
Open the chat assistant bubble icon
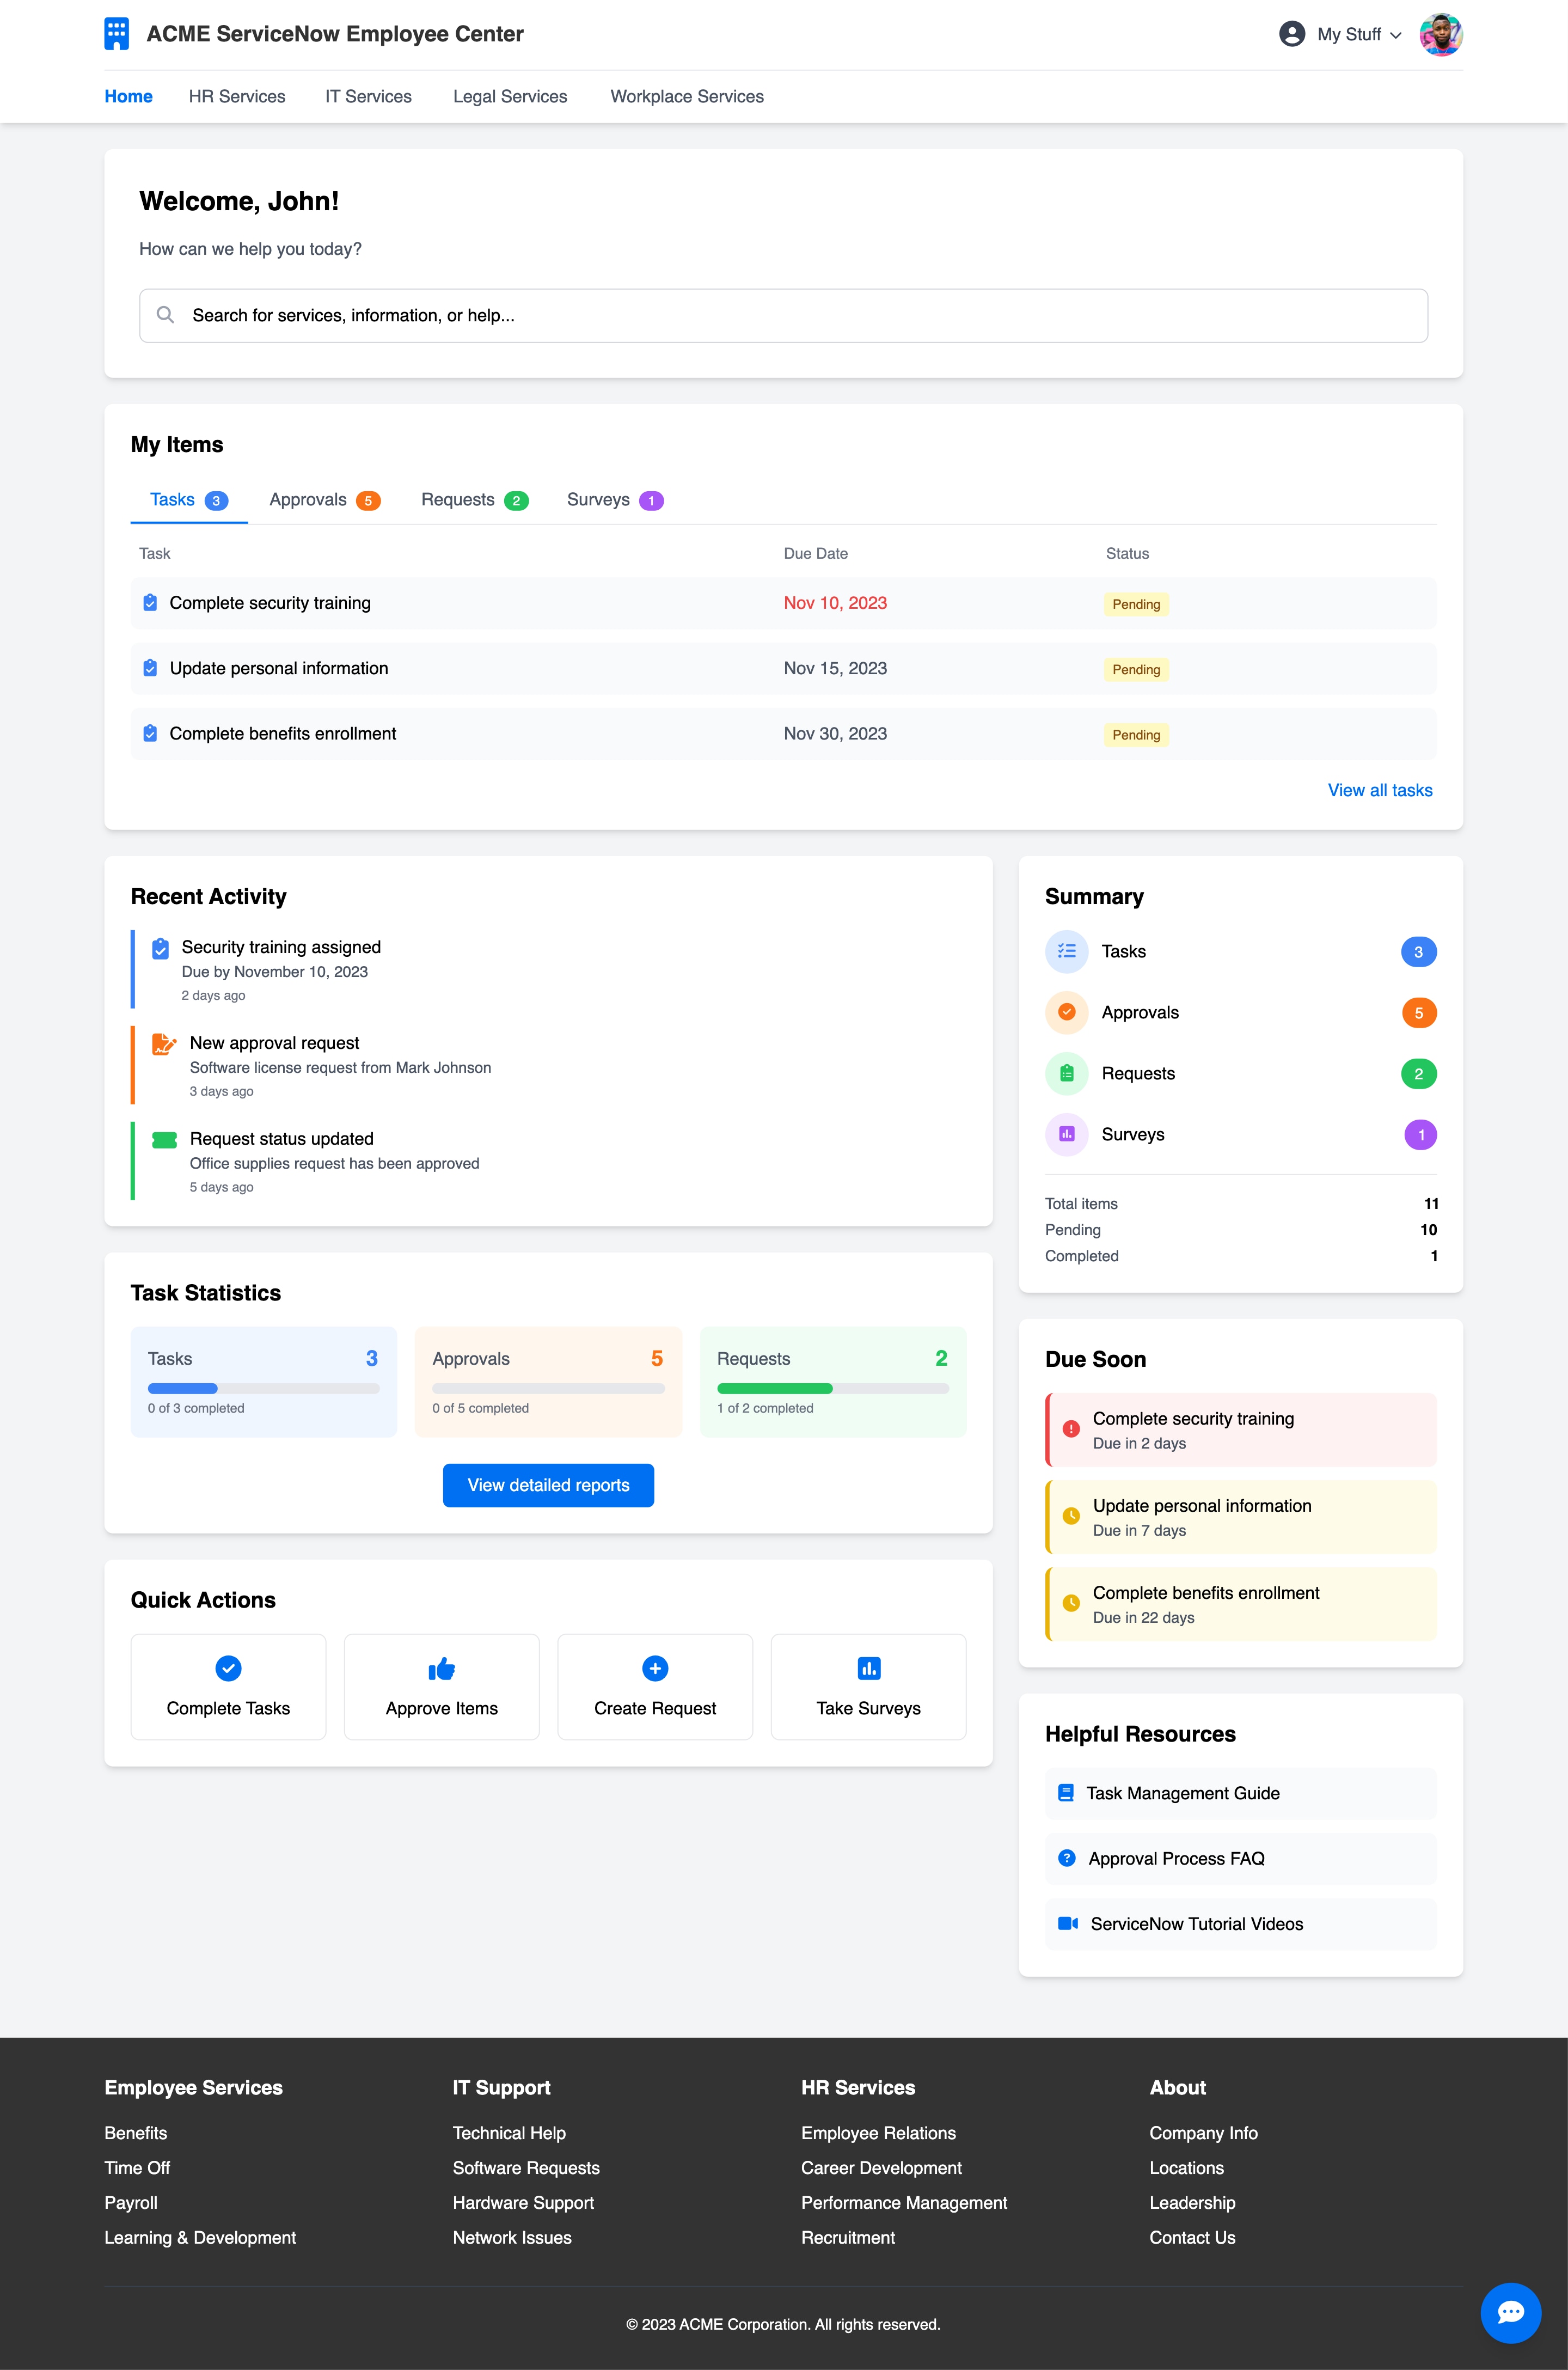click(1510, 2312)
